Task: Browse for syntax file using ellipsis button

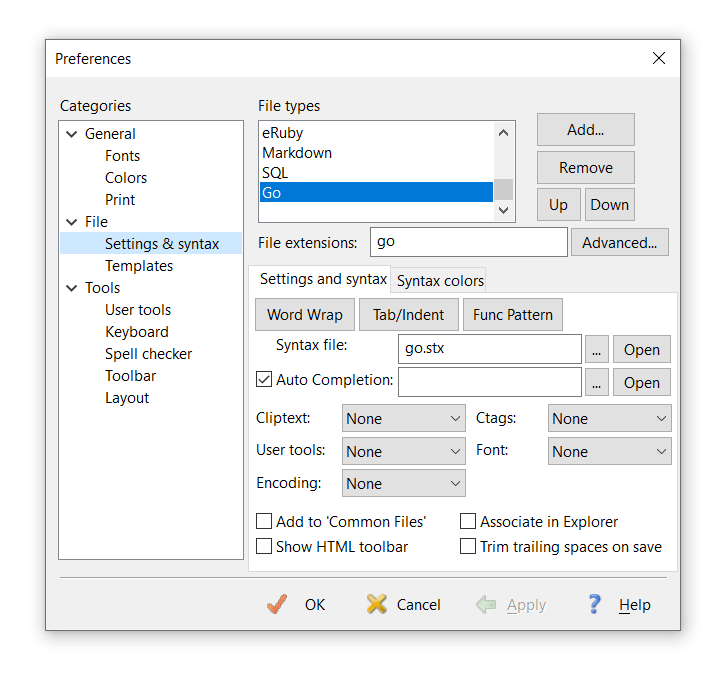Action: [596, 349]
